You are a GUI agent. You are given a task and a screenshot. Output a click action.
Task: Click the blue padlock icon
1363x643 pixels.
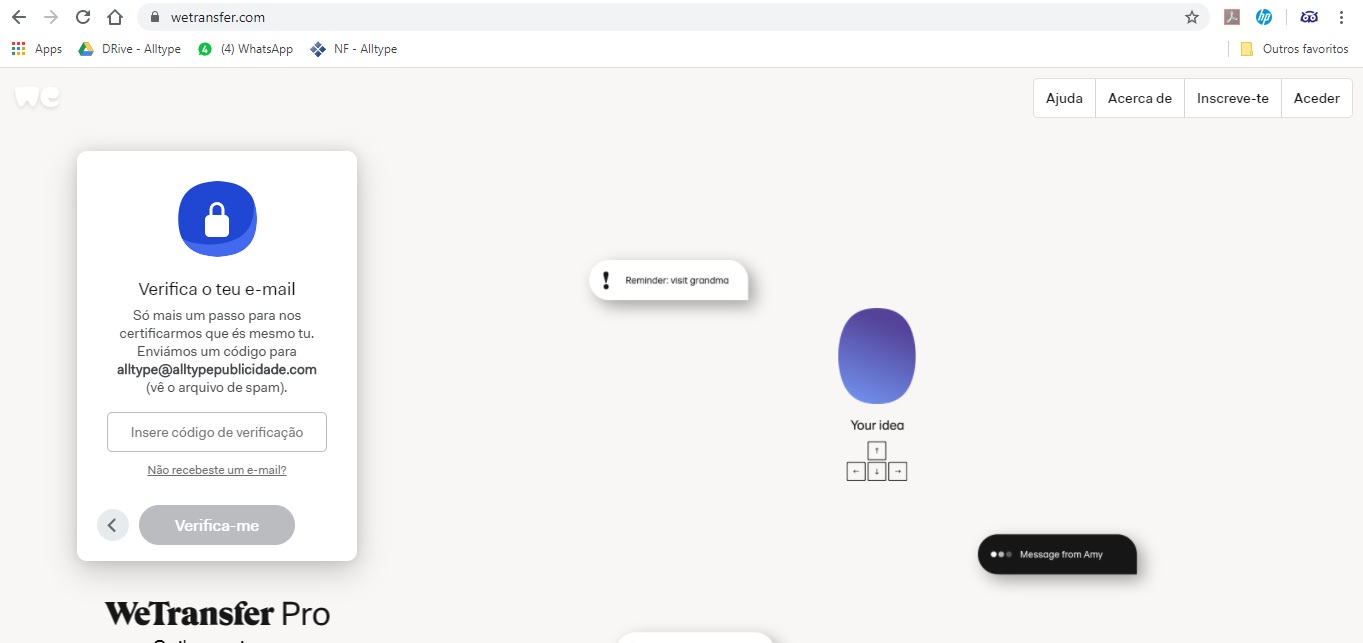217,219
